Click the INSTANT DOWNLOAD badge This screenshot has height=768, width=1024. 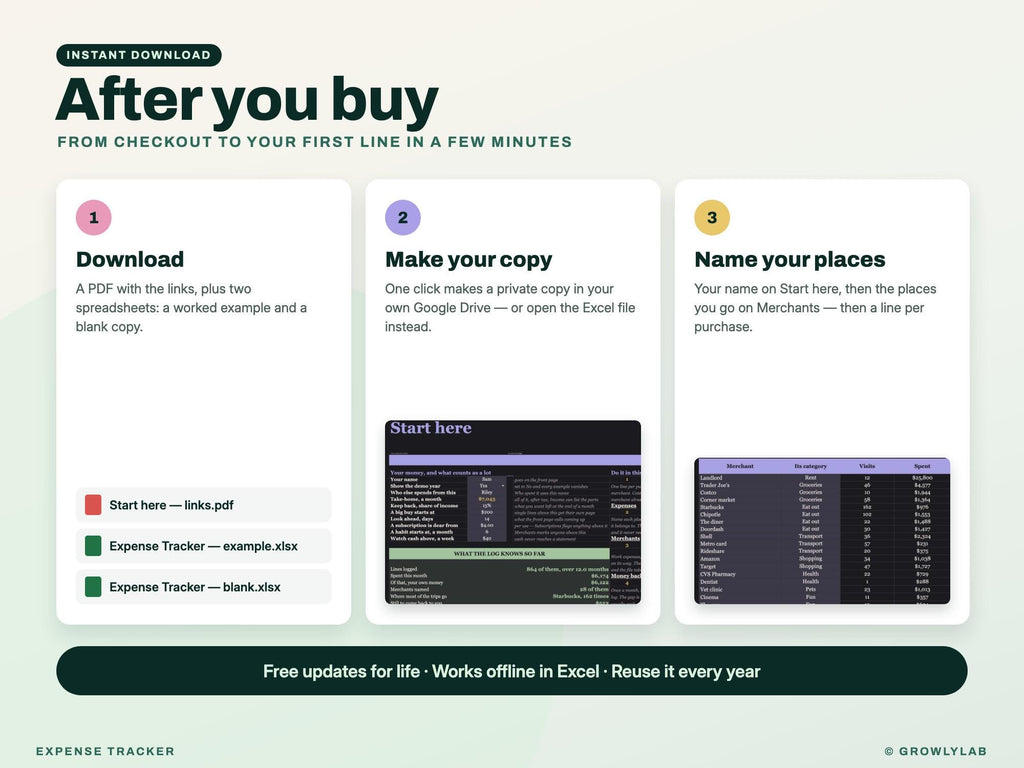click(139, 55)
